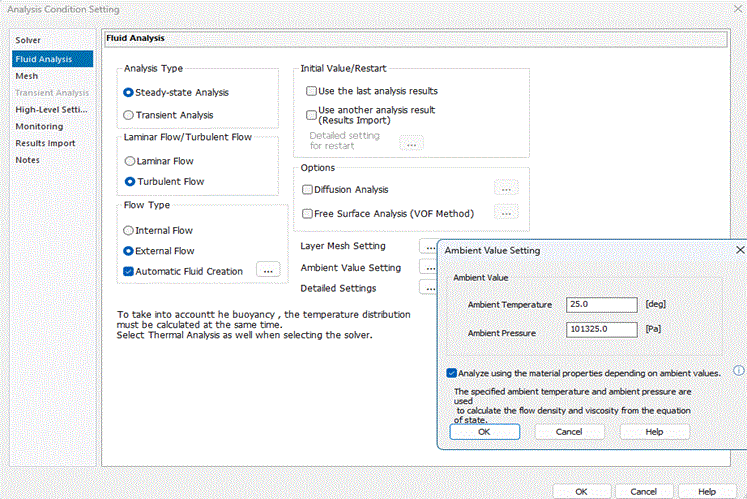Click the Ambient Pressure input field
747x499 pixels.
[x=601, y=329]
